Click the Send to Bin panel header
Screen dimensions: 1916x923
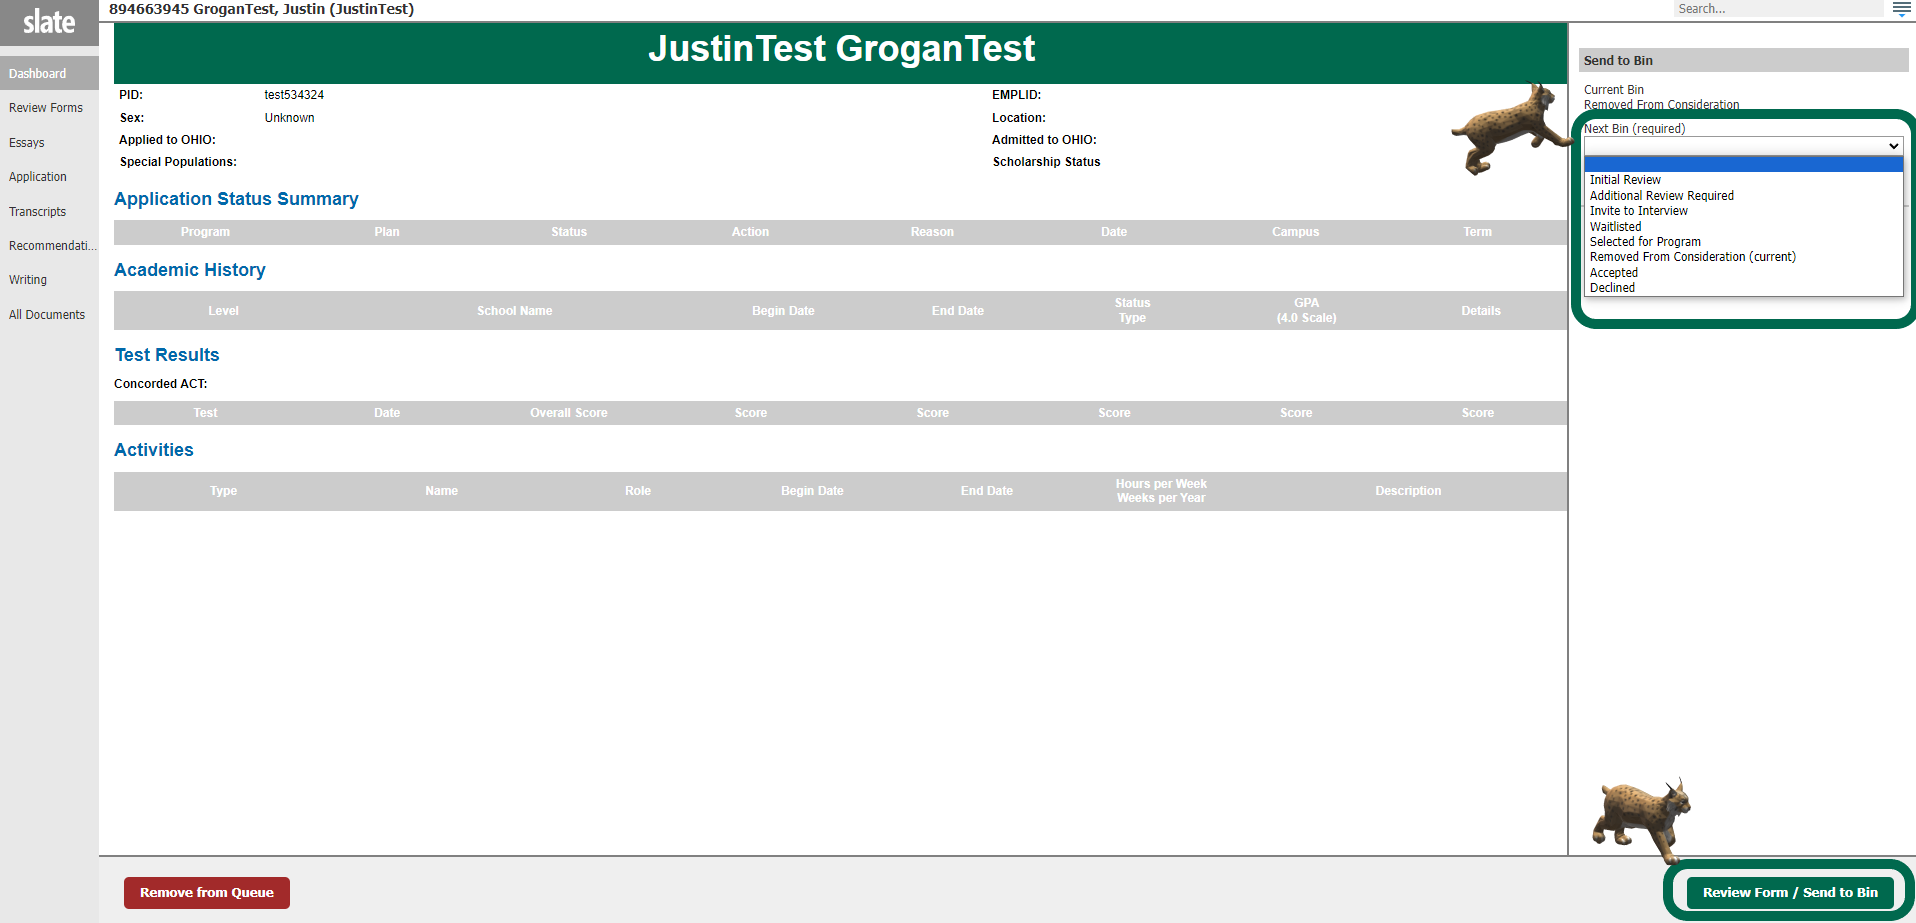(1743, 60)
